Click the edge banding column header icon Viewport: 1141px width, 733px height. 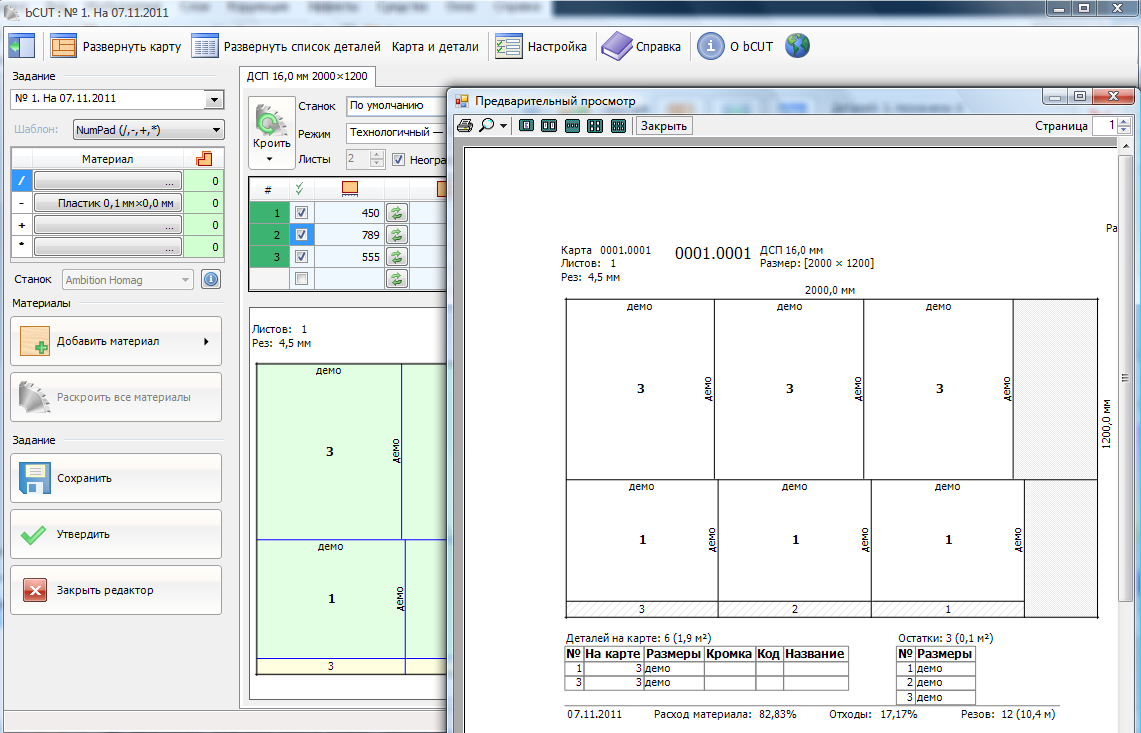[x=204, y=159]
